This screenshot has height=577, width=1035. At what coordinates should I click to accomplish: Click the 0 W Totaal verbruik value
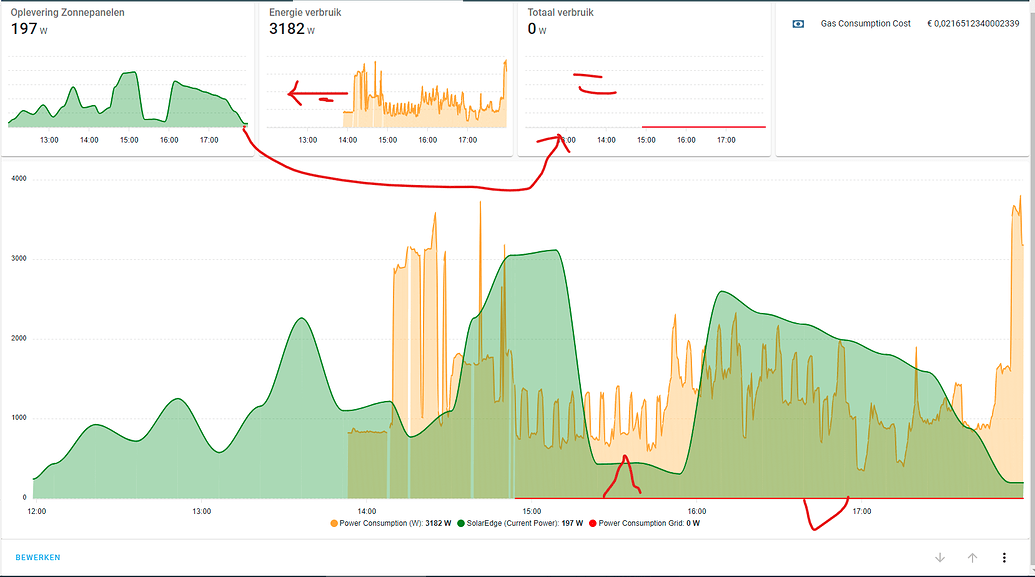pos(534,31)
